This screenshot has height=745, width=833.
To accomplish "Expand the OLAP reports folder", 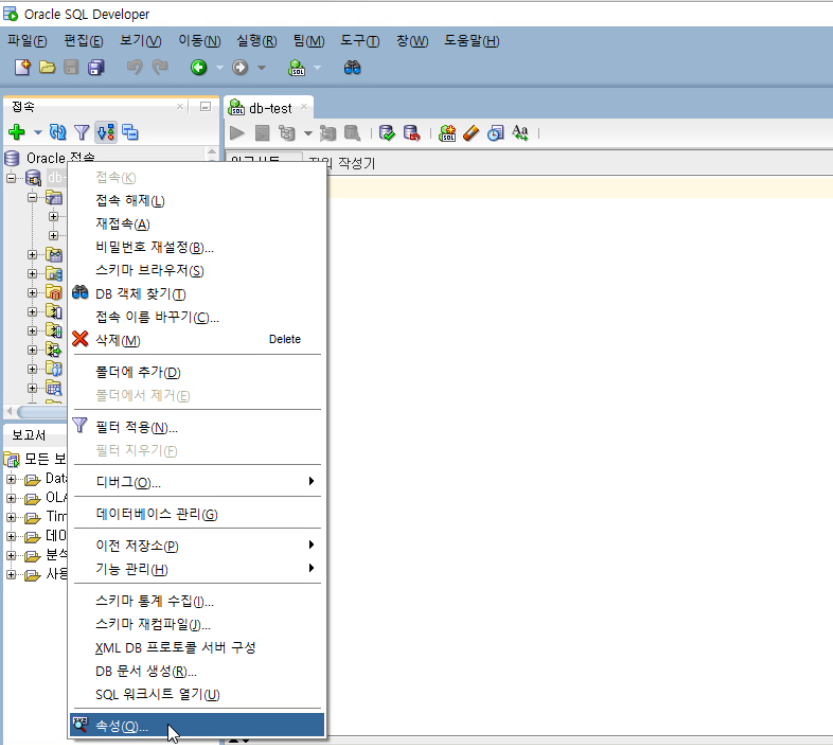I will tap(11, 498).
